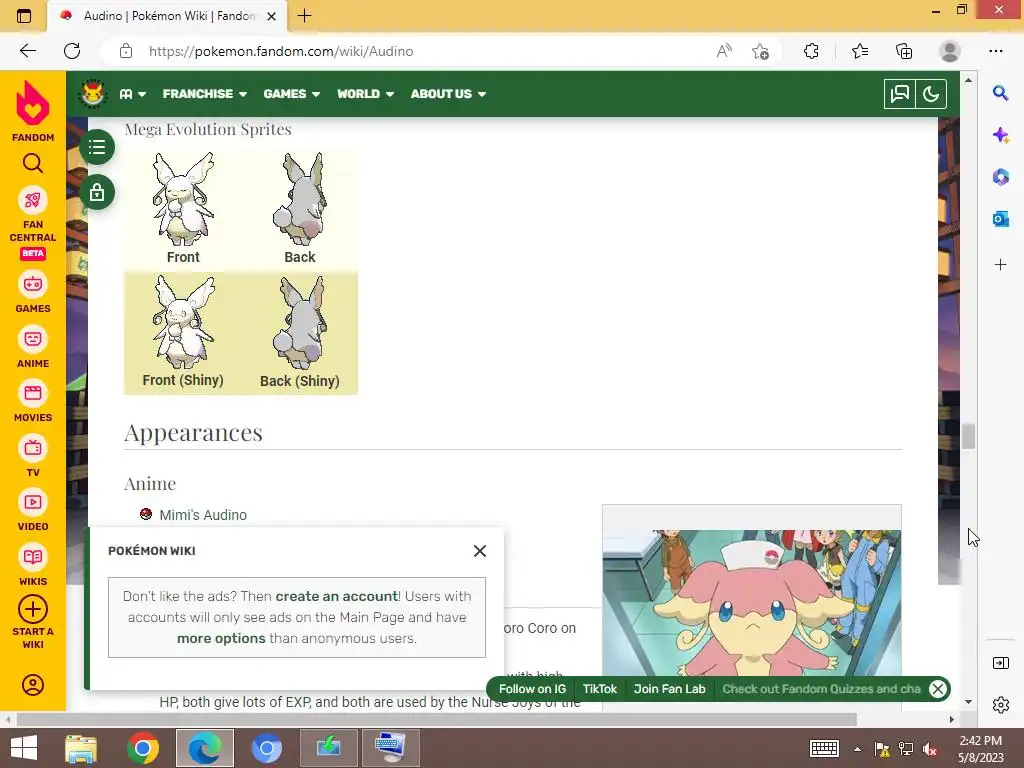Open browser Extensions icon

811,51
